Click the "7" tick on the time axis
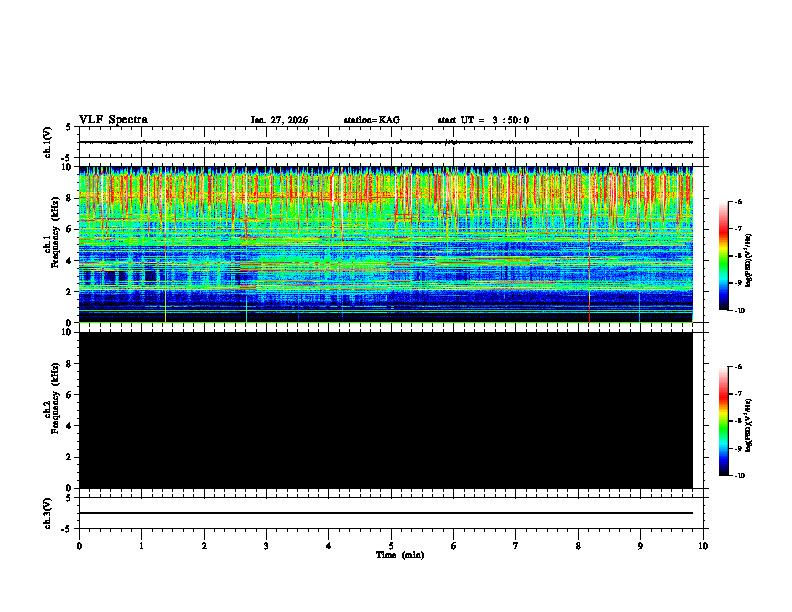Image resolution: width=792 pixels, height=612 pixels. 516,546
